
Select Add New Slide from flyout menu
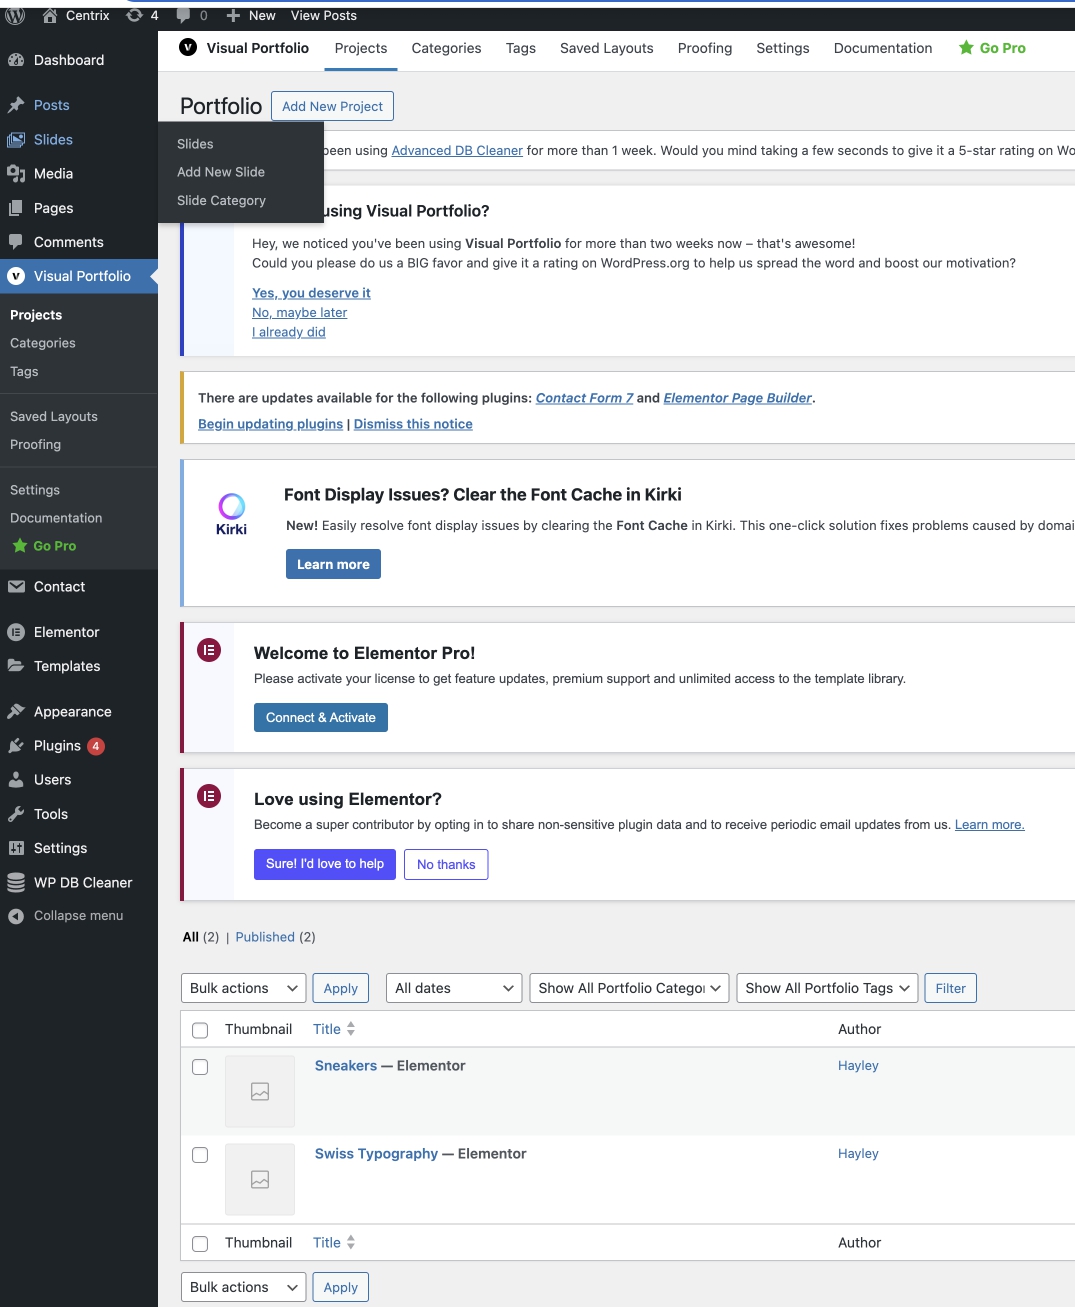click(x=221, y=172)
